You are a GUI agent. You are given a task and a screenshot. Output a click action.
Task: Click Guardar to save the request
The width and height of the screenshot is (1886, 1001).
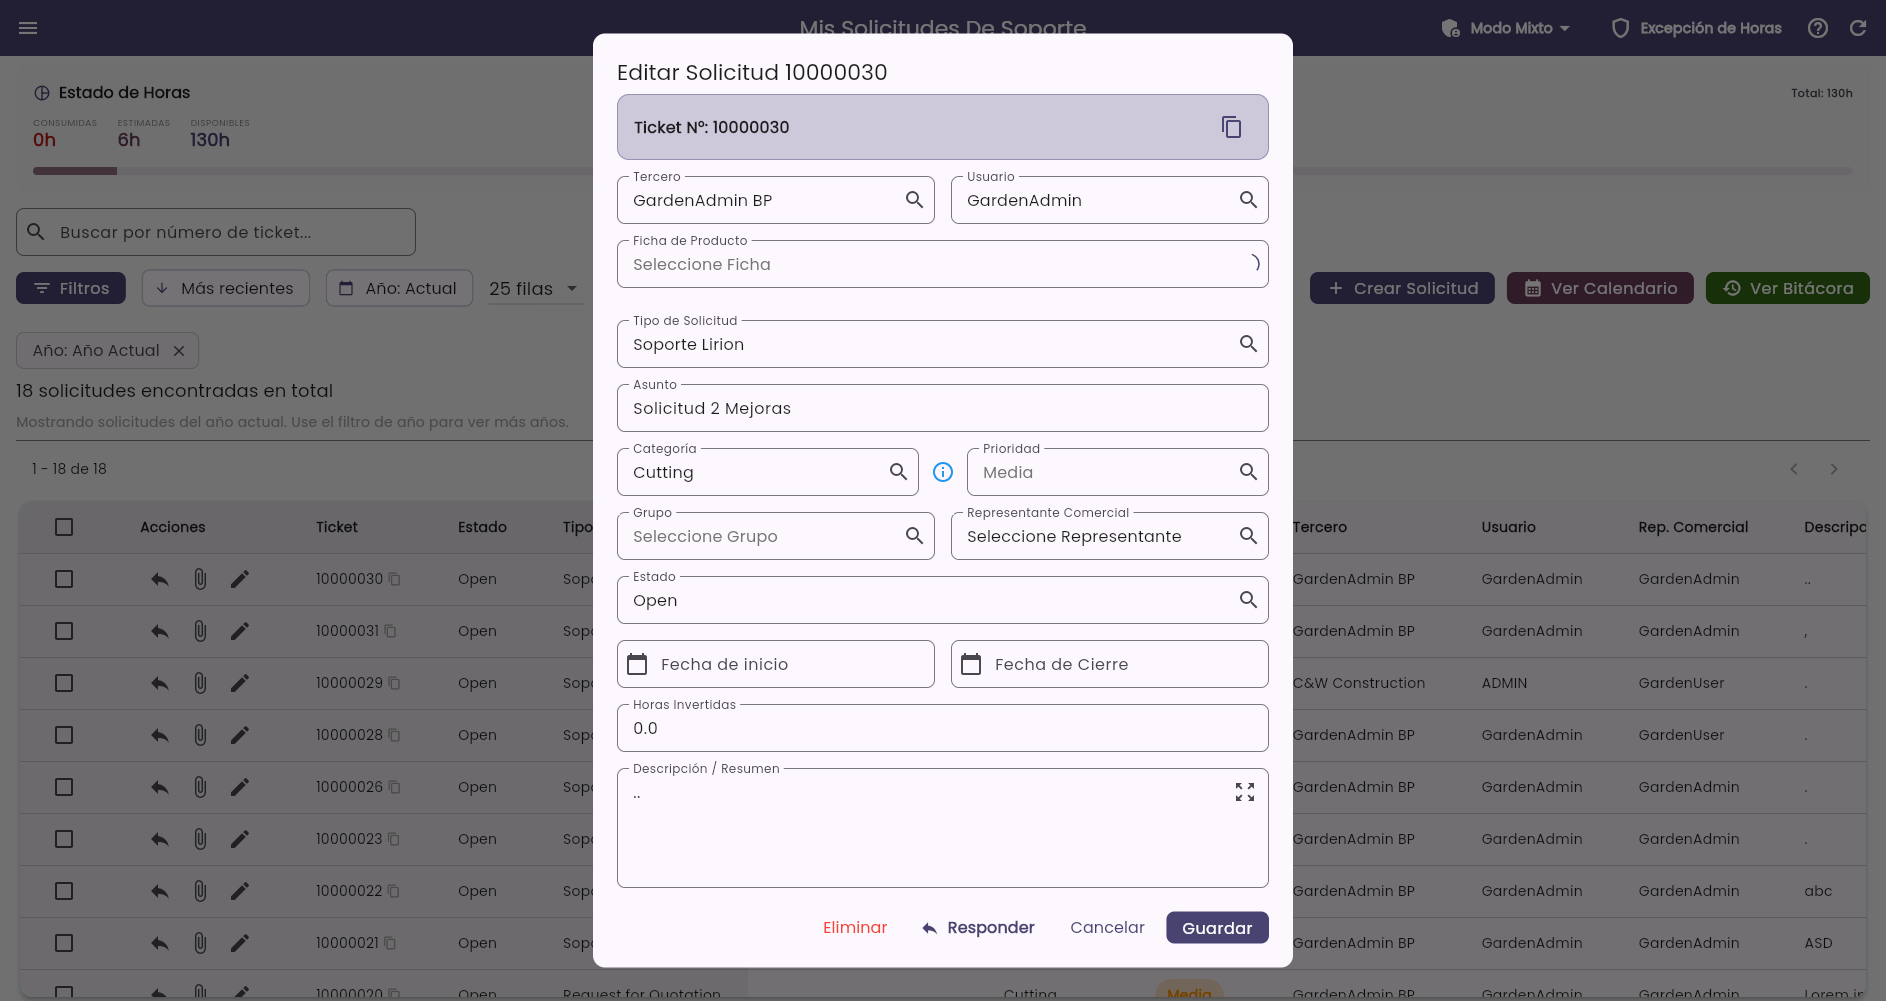click(x=1217, y=928)
